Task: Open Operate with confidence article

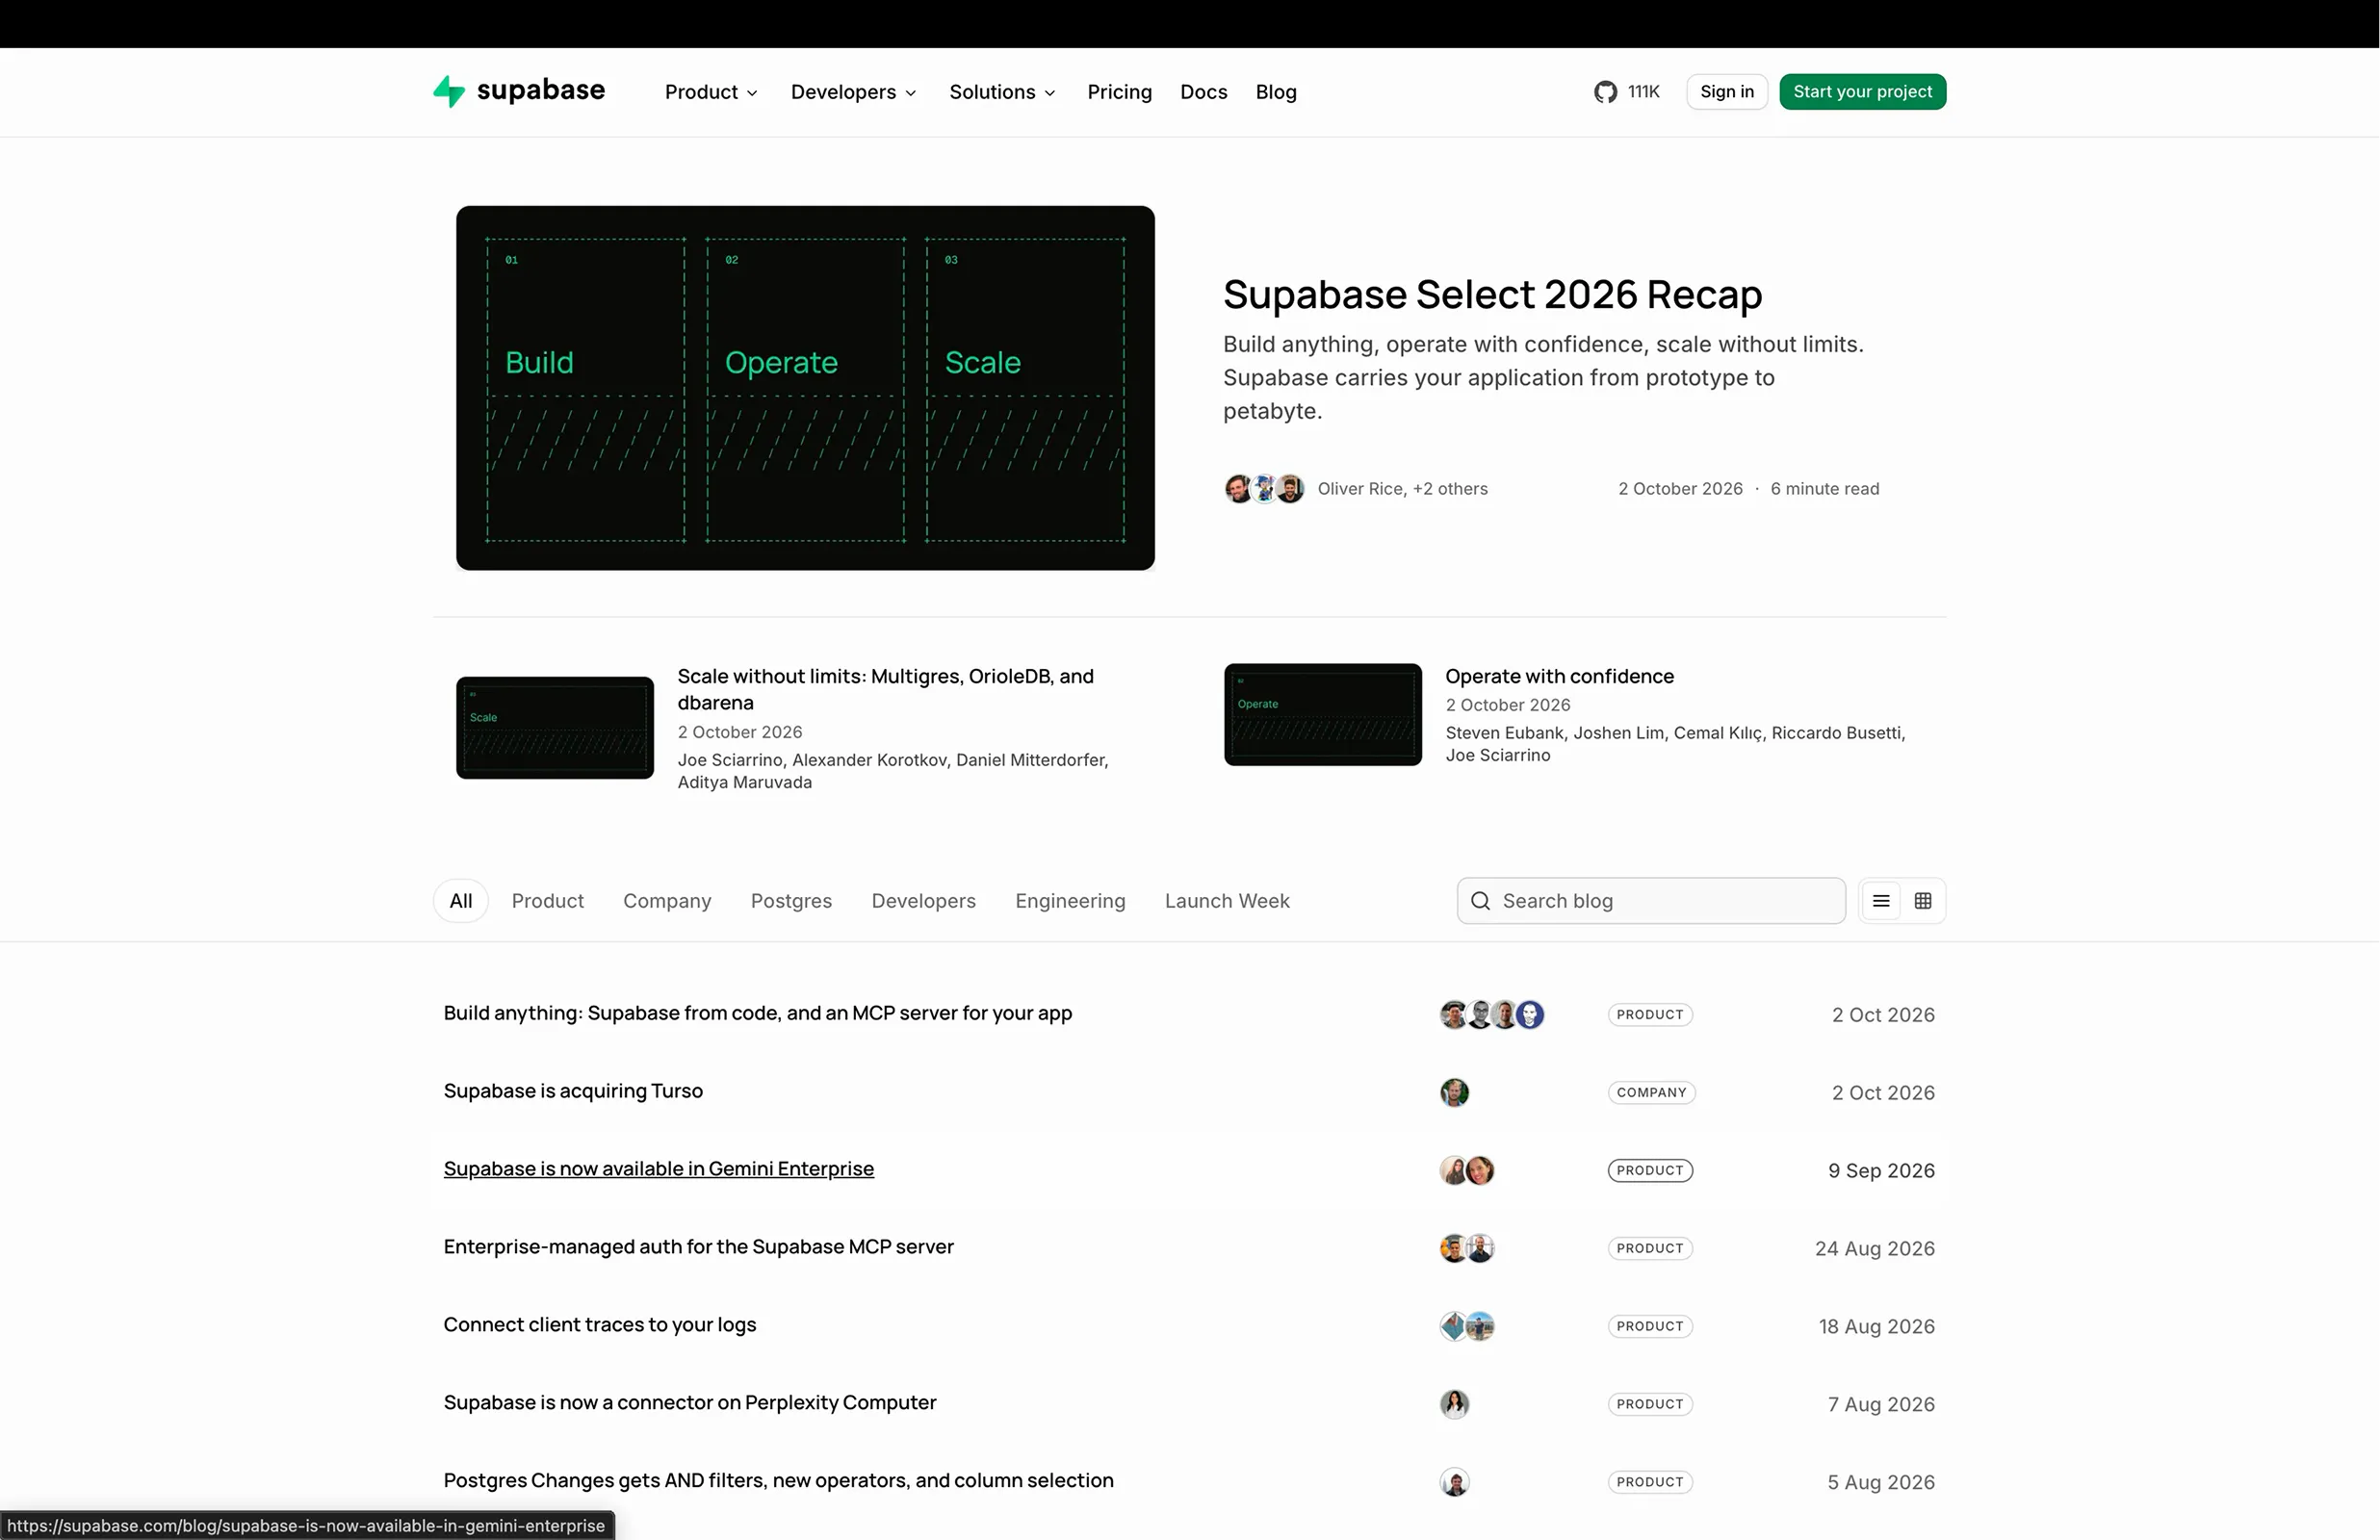Action: tap(1559, 676)
